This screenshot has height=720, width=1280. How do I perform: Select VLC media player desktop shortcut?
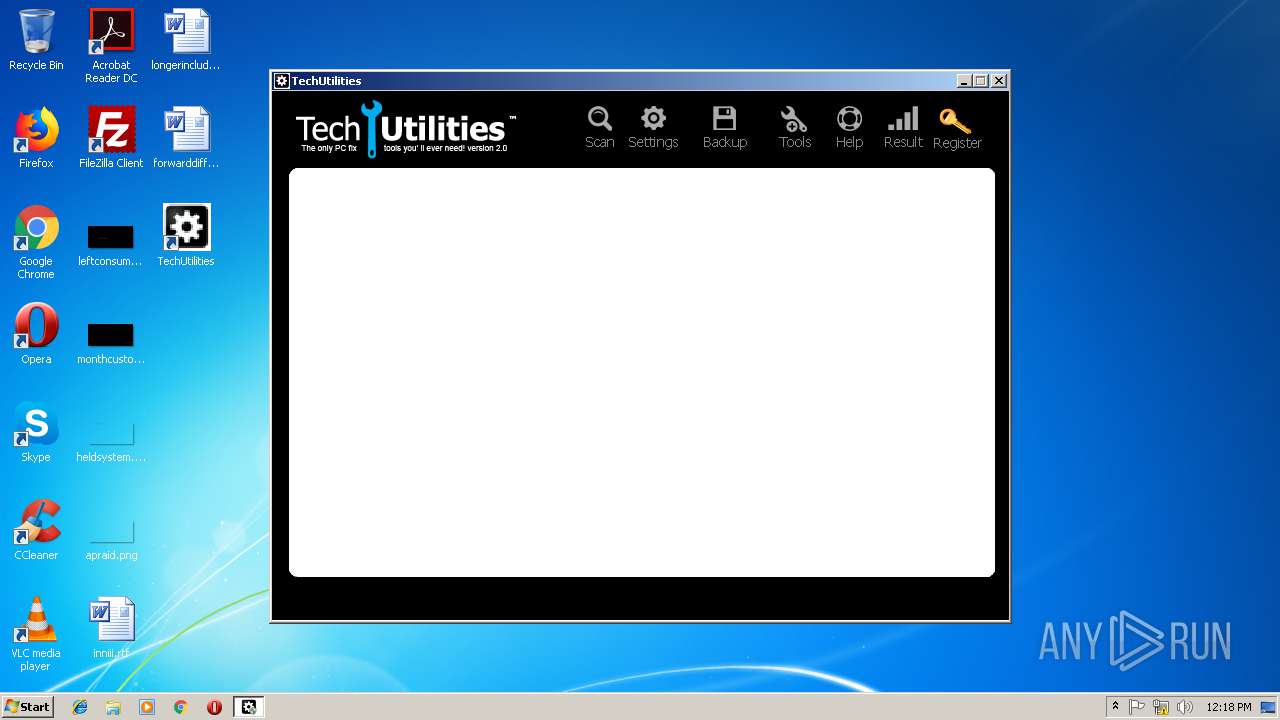click(36, 634)
